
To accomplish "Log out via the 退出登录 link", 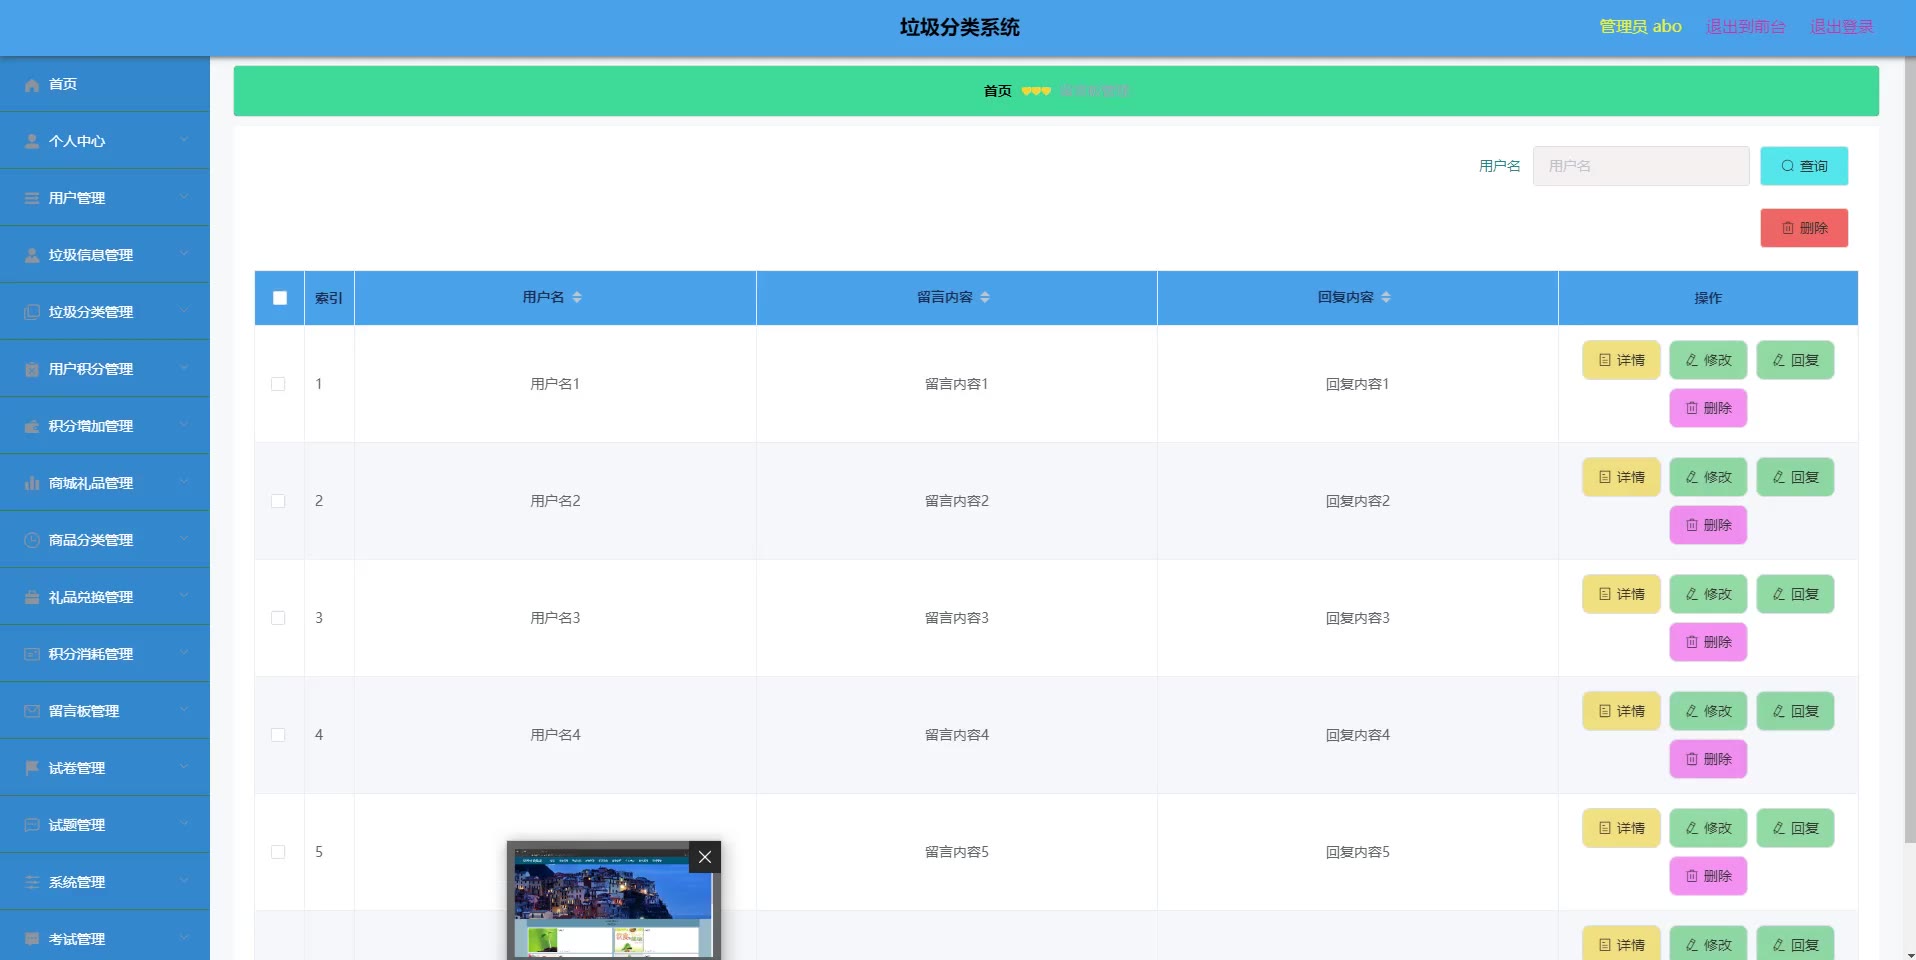I will [x=1841, y=27].
